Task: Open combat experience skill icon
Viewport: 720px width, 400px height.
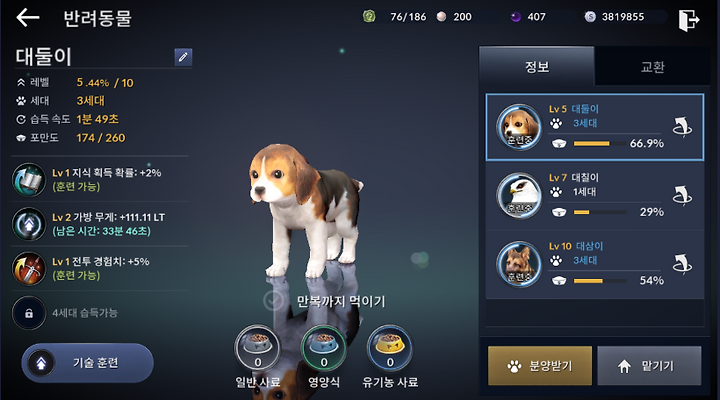Action: pyautogui.click(x=29, y=269)
